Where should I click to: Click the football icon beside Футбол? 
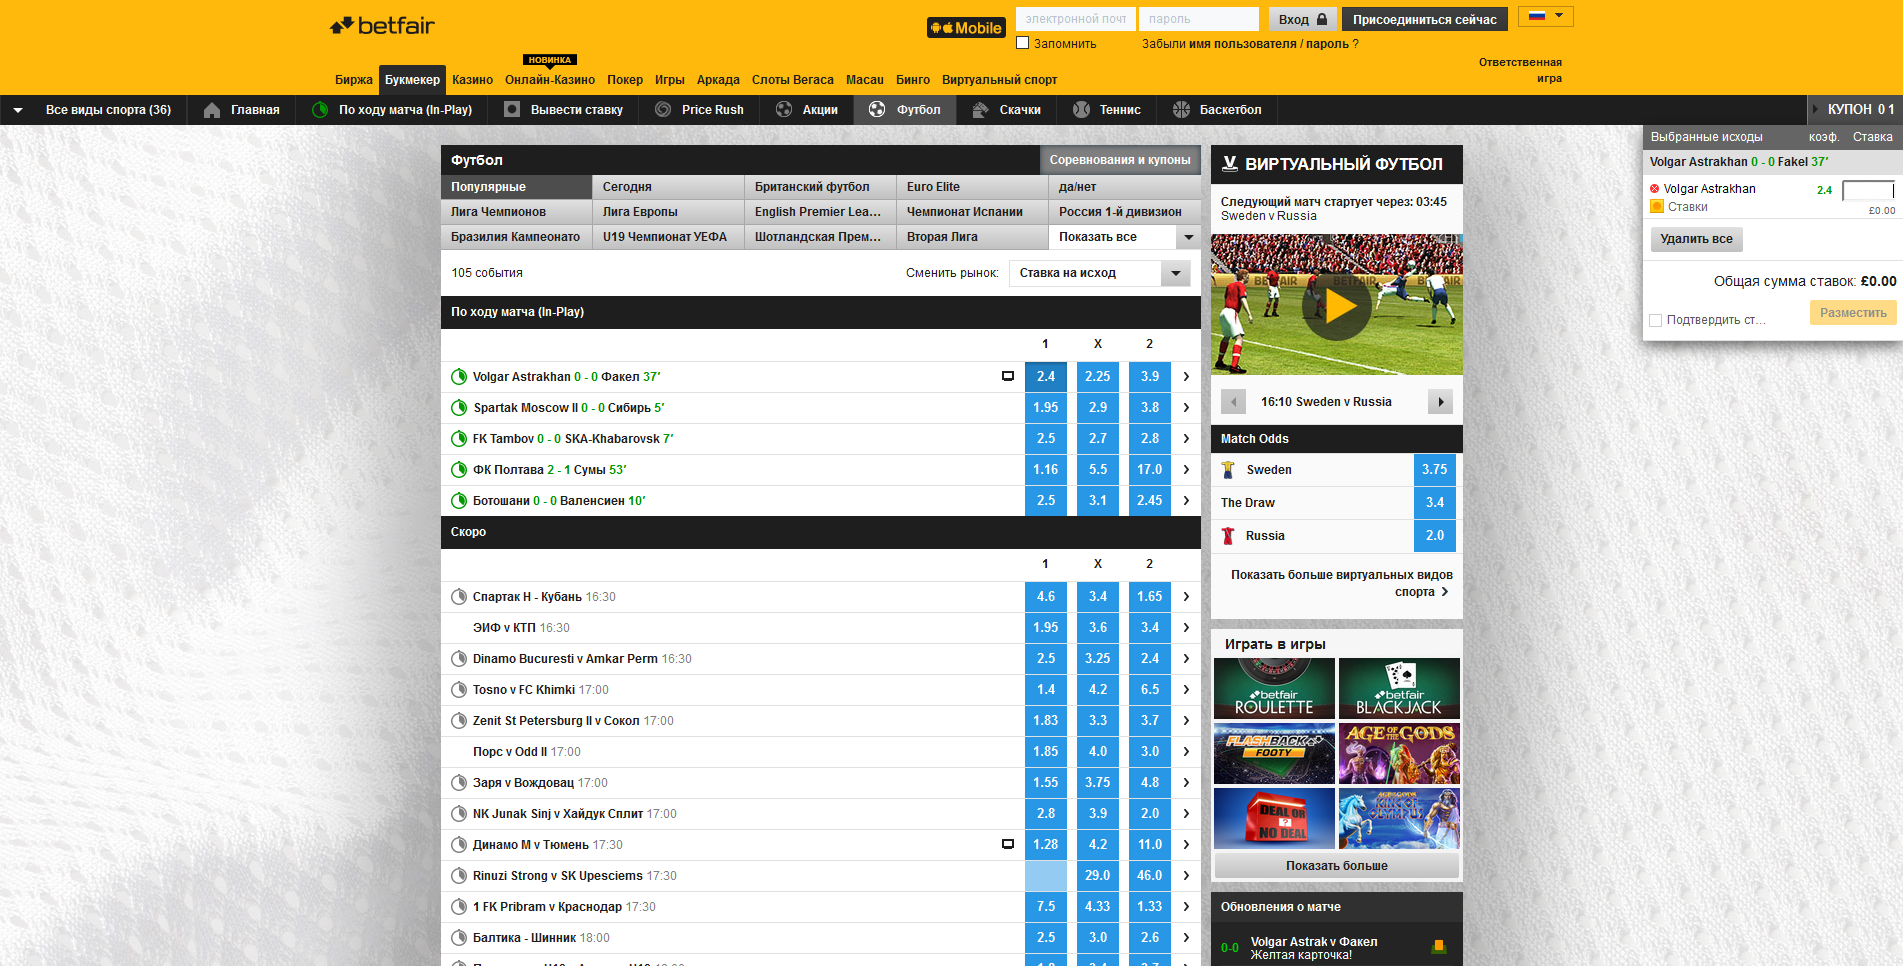pyautogui.click(x=877, y=110)
